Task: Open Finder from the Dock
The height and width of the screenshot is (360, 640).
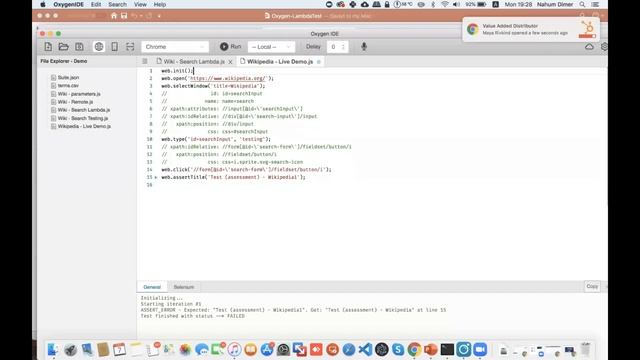Action: tap(53, 349)
